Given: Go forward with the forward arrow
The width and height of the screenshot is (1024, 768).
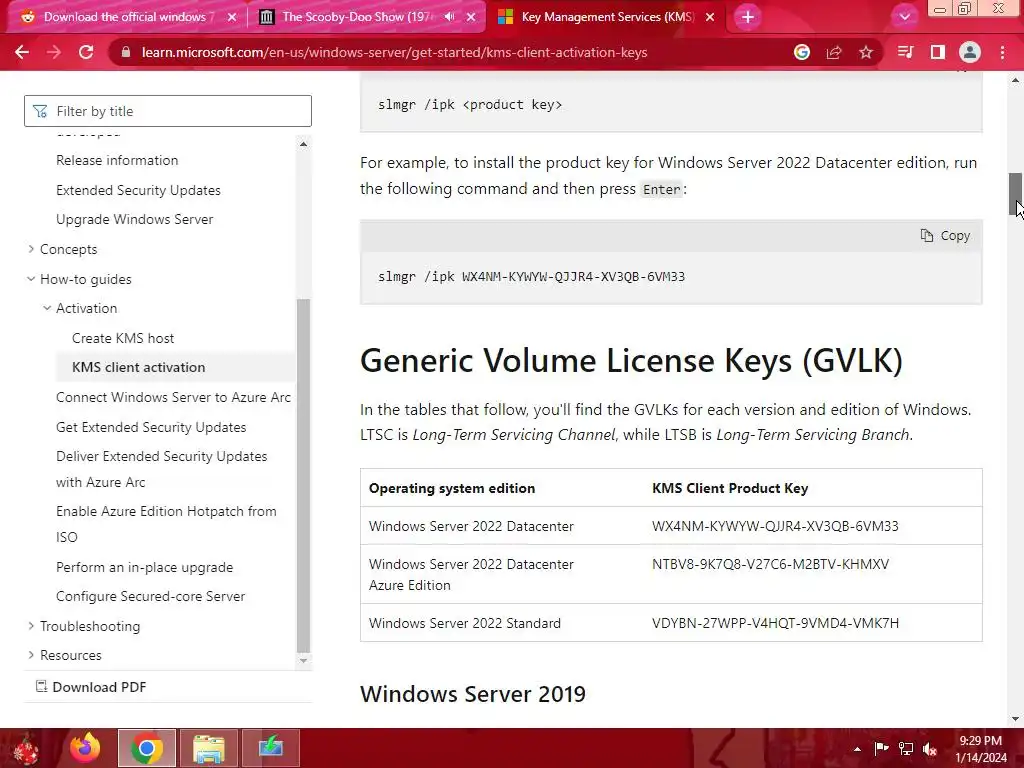Looking at the screenshot, I should pyautogui.click(x=54, y=52).
